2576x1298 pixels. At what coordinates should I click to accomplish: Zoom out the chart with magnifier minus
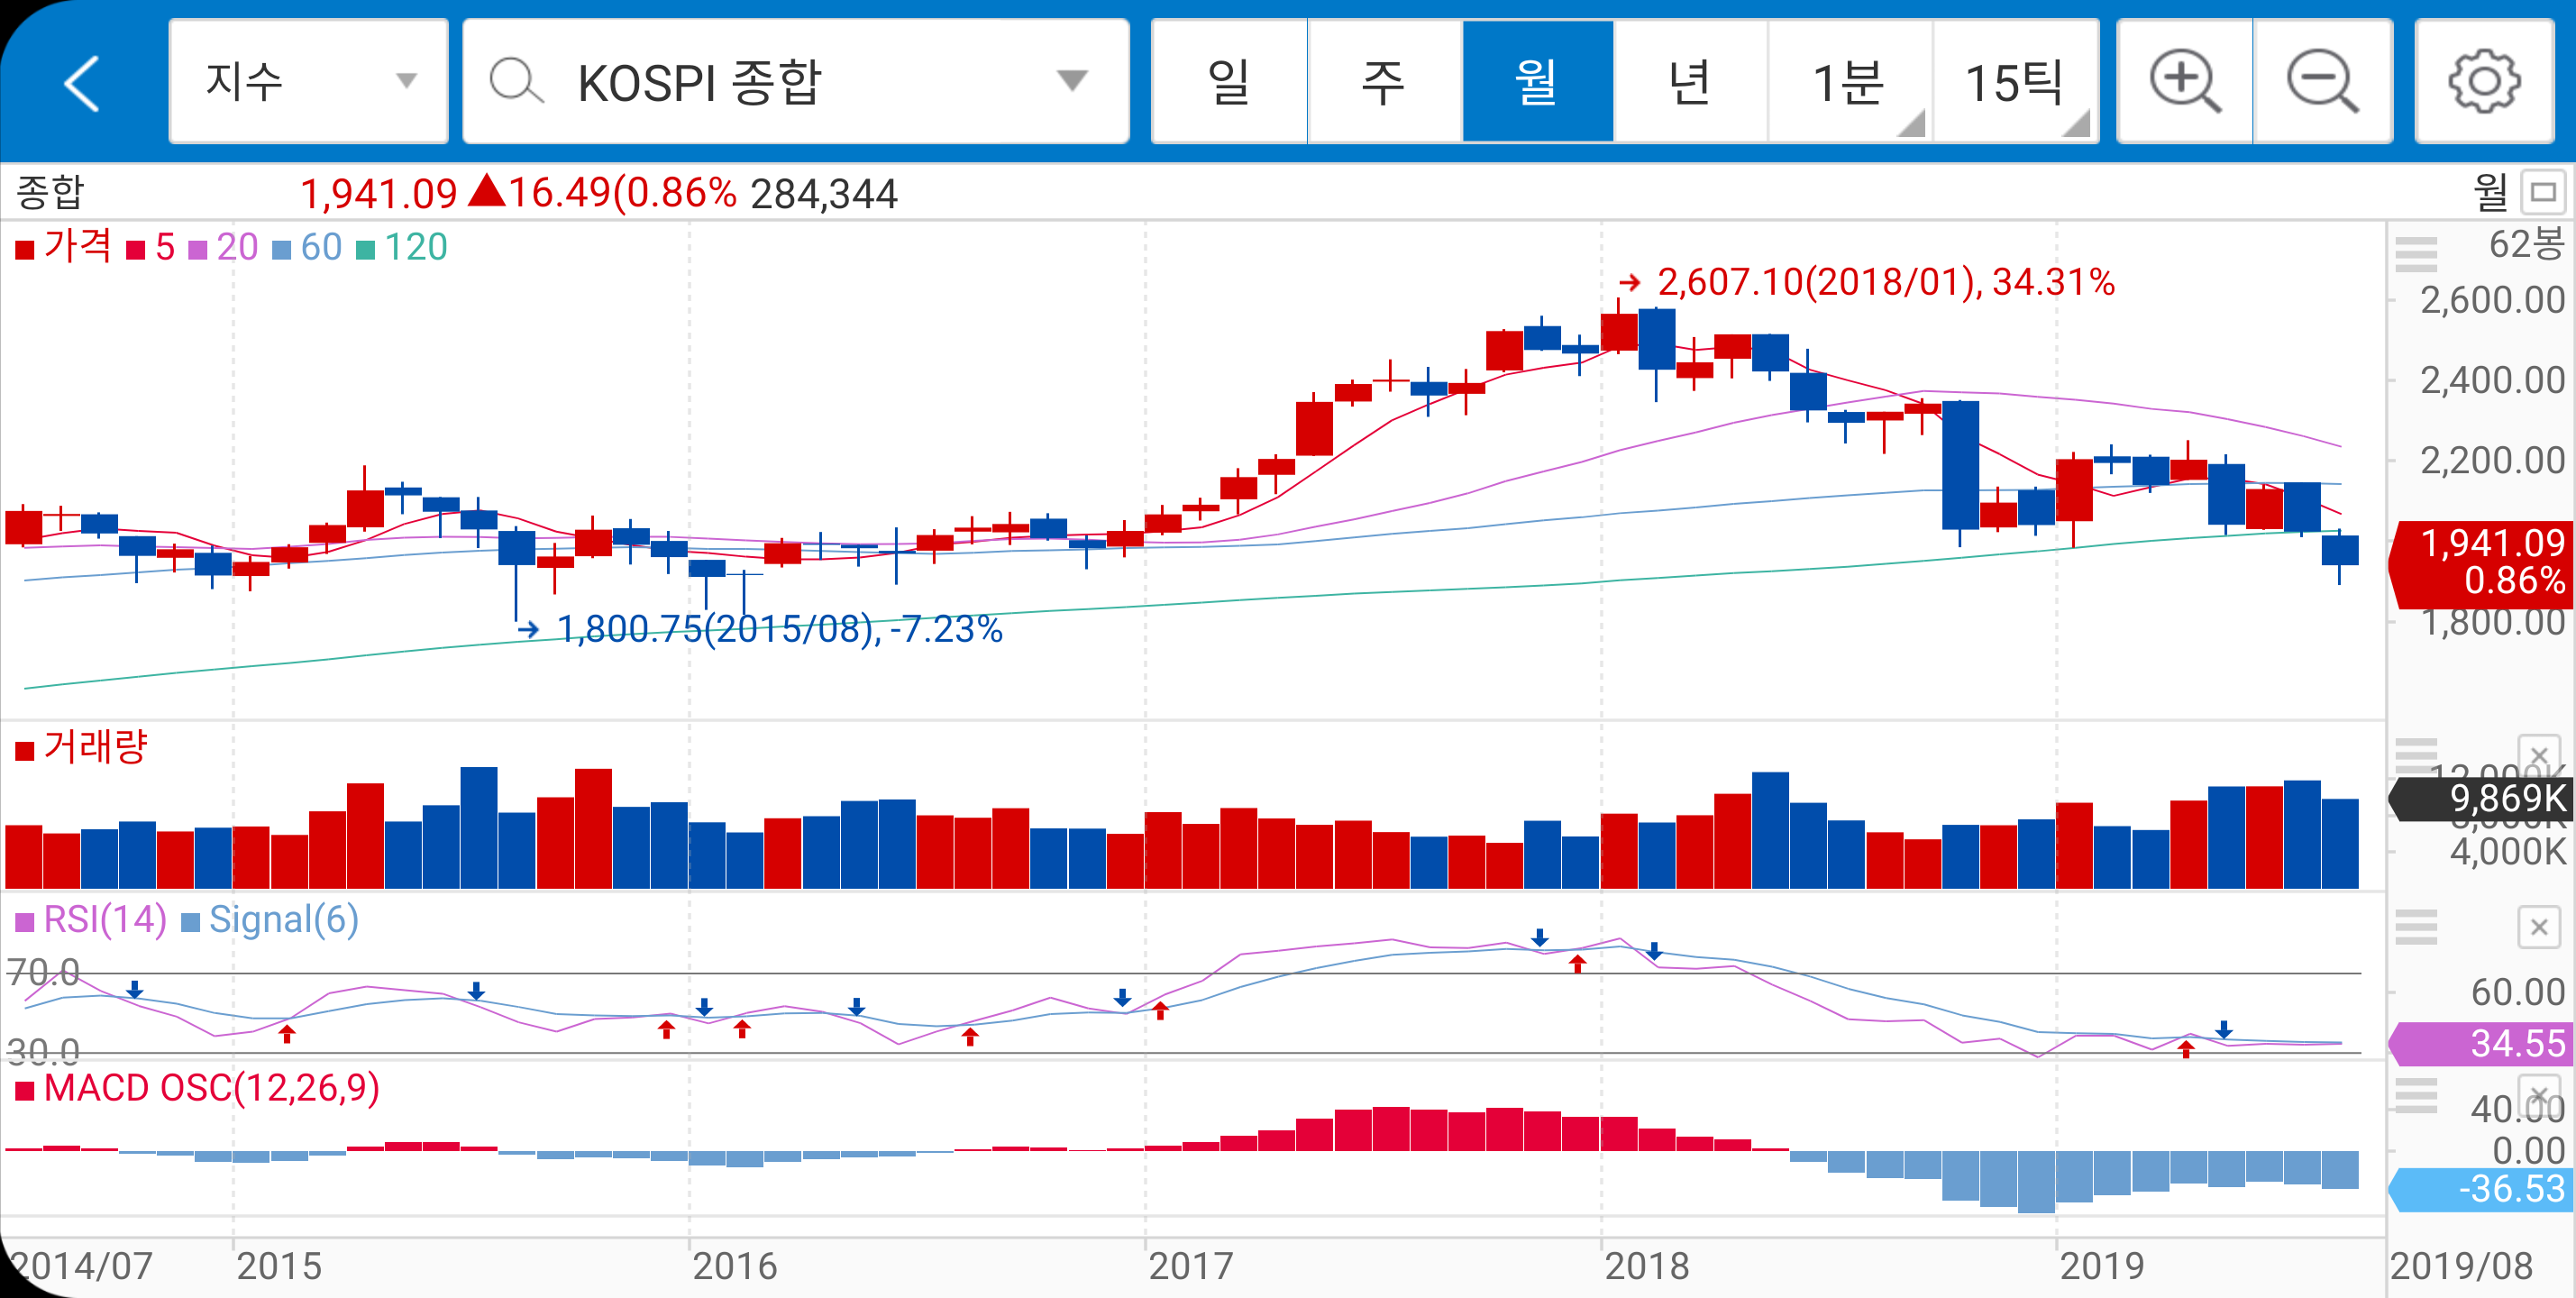point(2322,82)
